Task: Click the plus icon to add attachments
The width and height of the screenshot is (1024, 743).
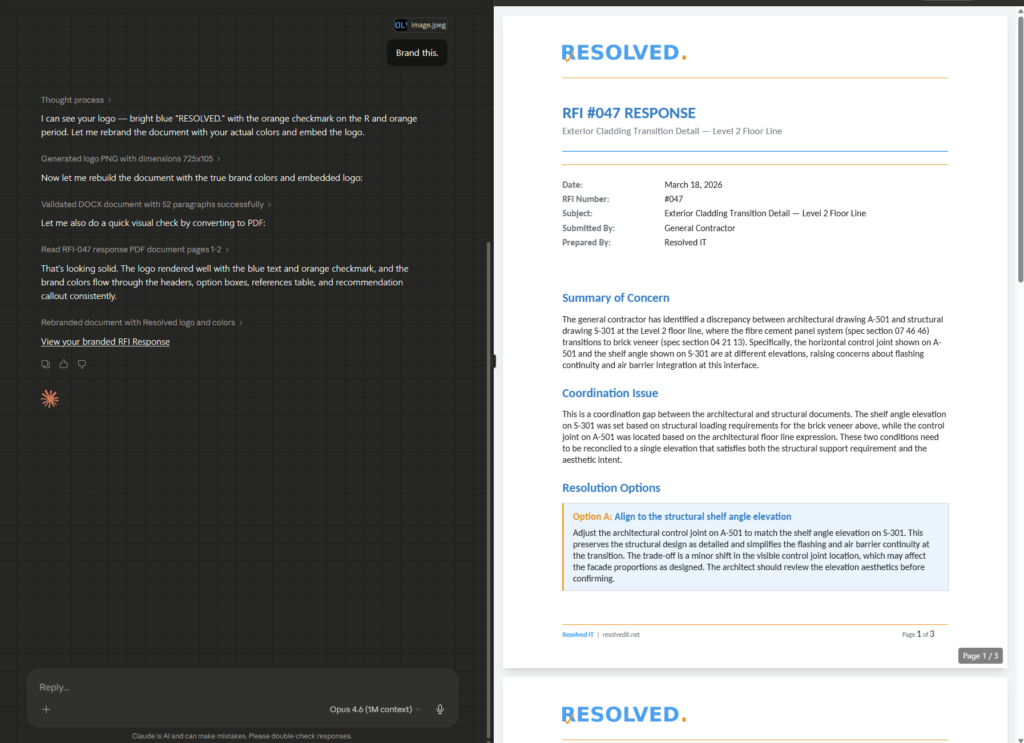Action: pyautogui.click(x=46, y=709)
